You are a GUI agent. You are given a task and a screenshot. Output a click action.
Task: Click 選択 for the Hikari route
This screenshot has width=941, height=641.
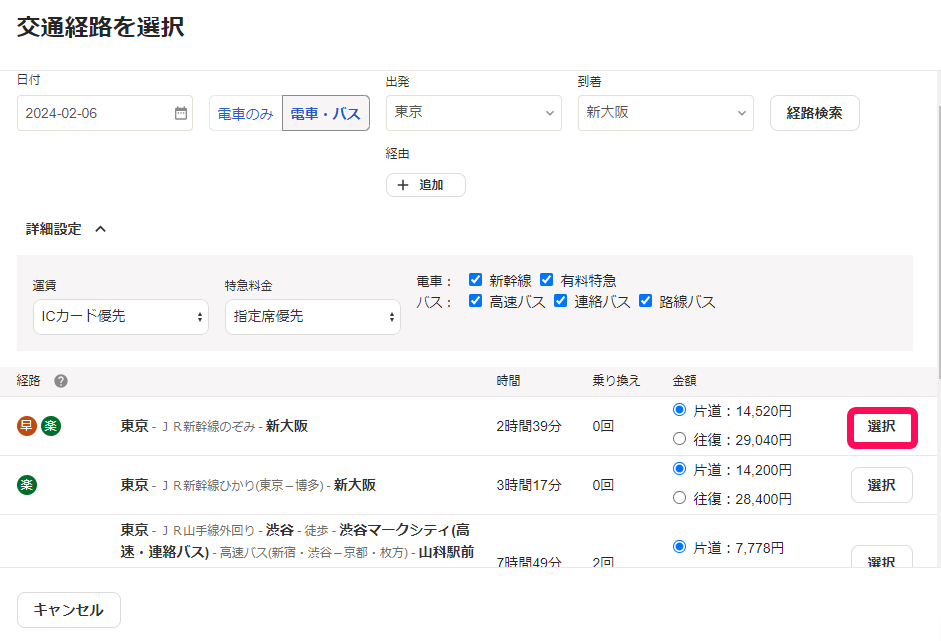882,485
